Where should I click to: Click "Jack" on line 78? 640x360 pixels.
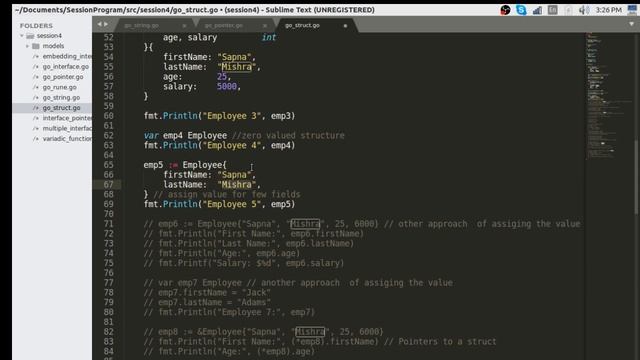click(x=256, y=293)
